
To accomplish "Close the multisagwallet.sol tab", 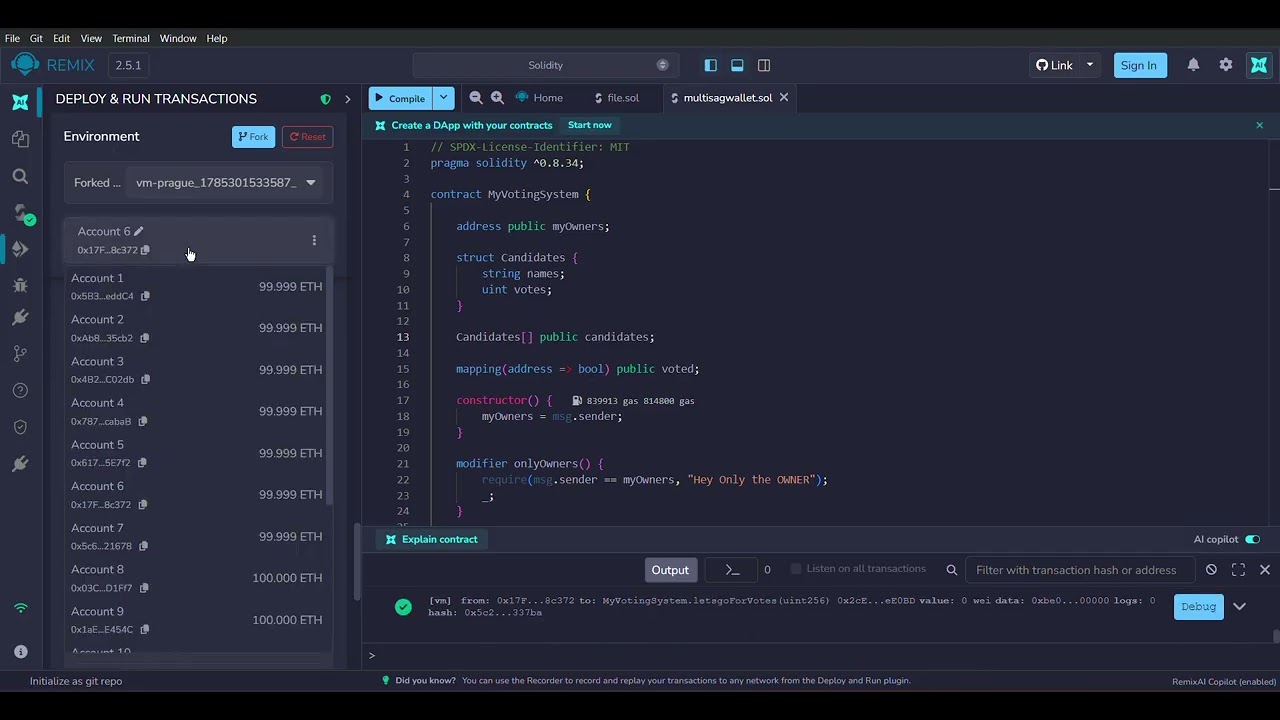I will click(x=784, y=97).
